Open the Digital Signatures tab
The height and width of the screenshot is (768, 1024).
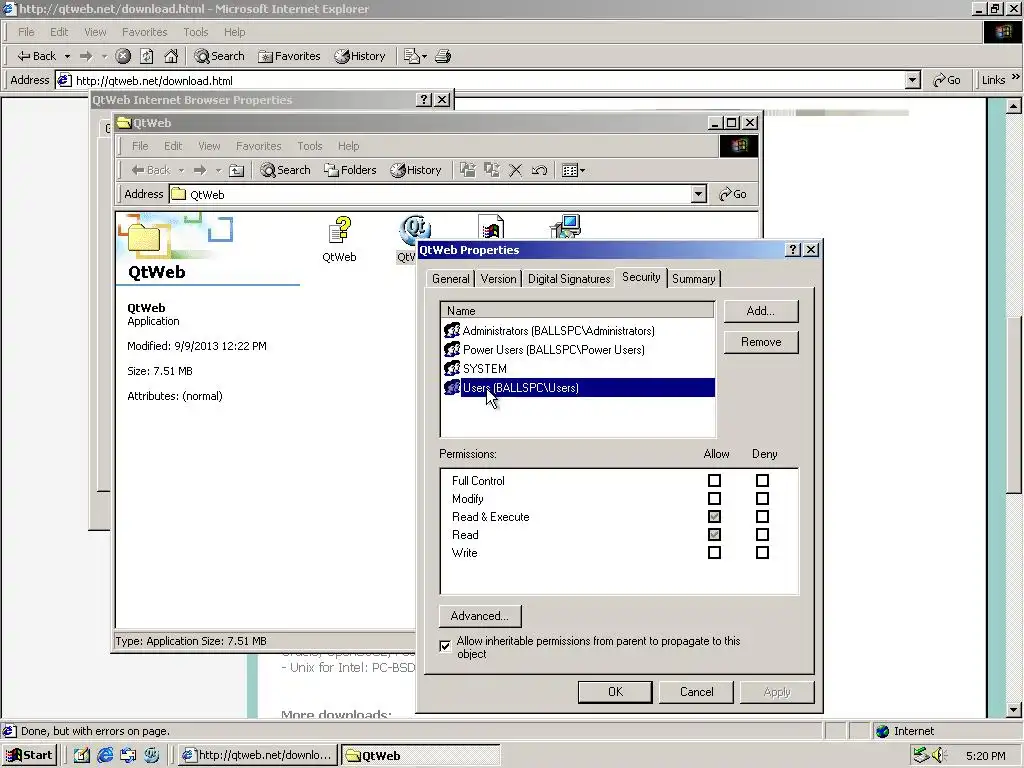pos(569,279)
